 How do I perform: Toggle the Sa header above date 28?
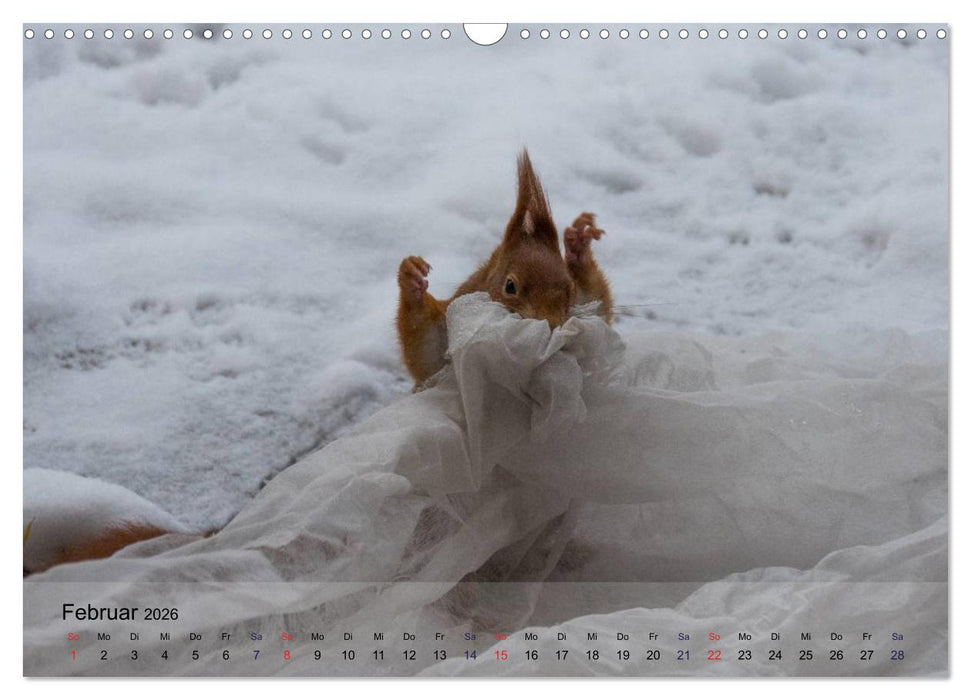pos(898,636)
